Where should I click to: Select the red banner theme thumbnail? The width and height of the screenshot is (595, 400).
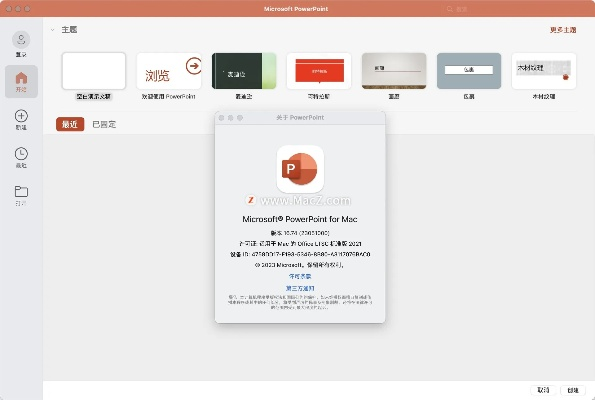point(319,71)
